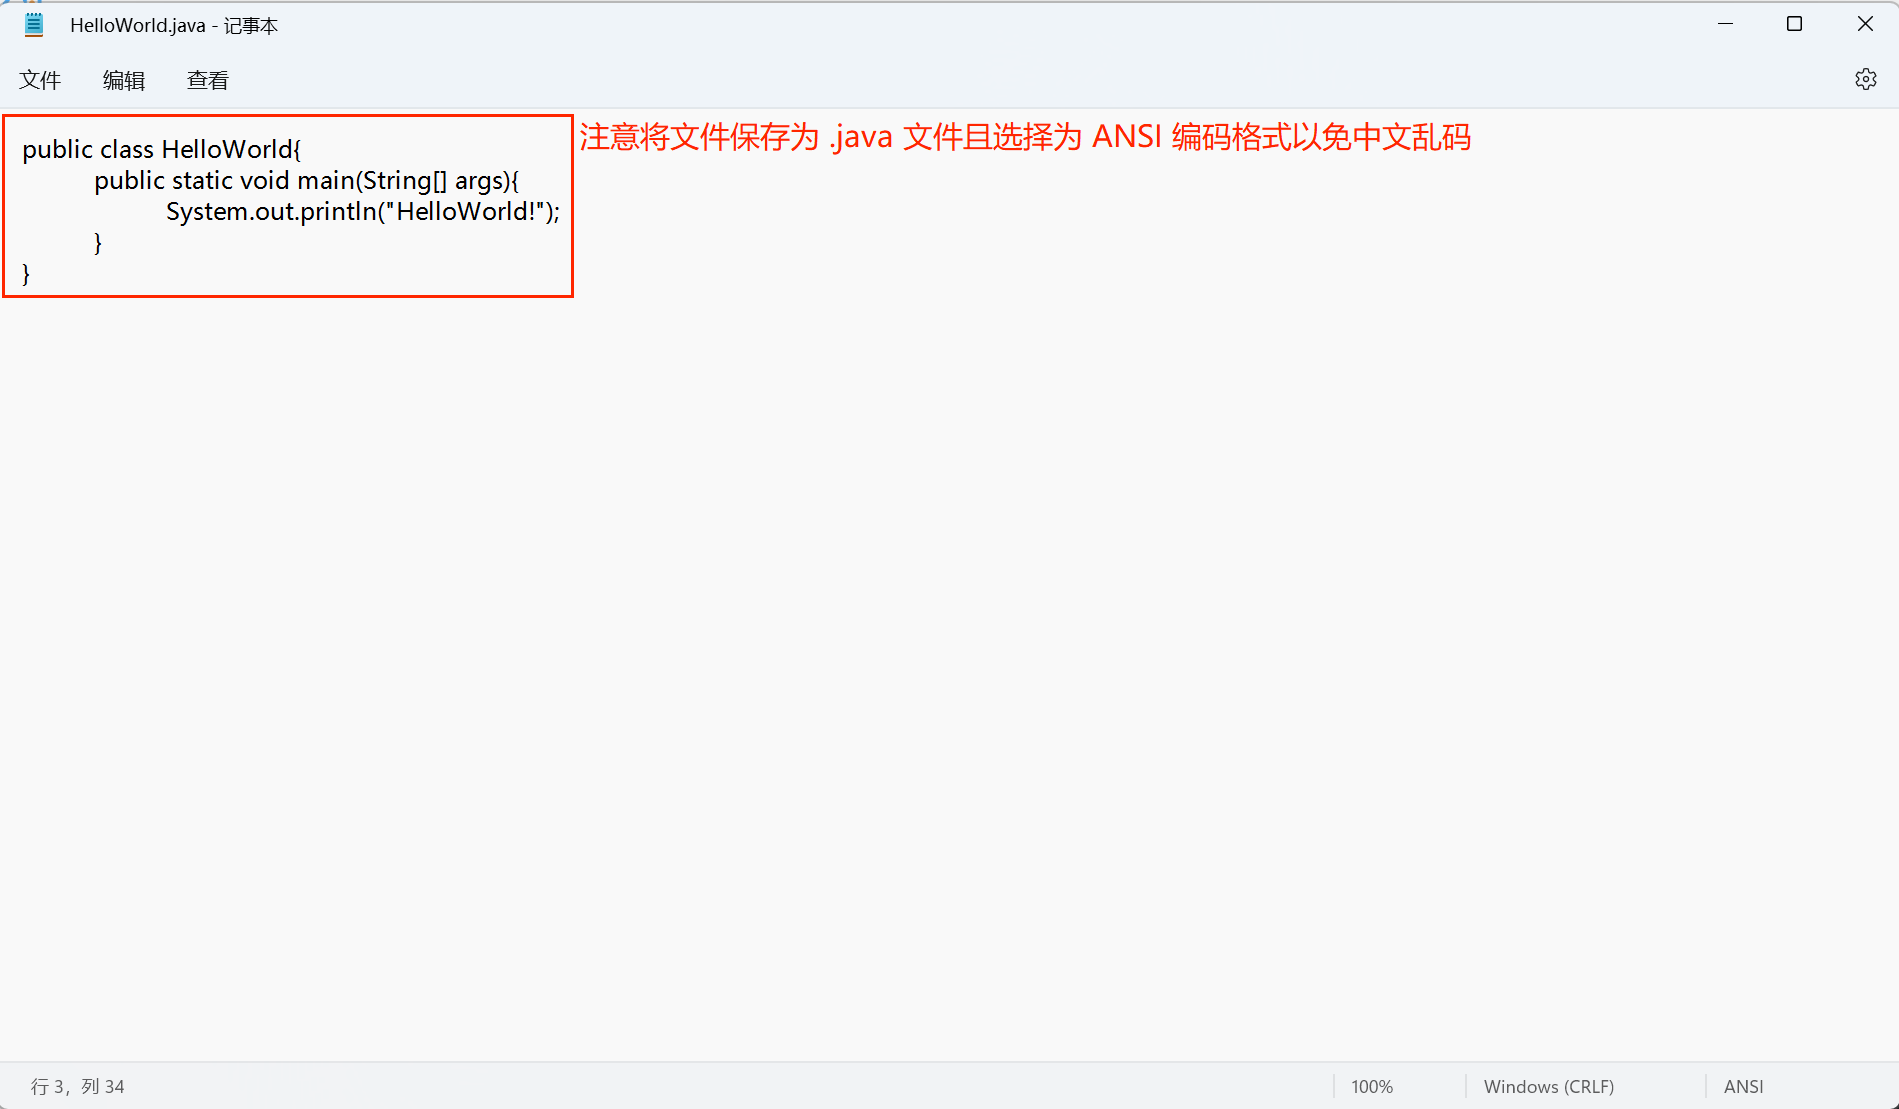Click 'Windows (CRLF)' line ending indicator
The height and width of the screenshot is (1109, 1899).
coord(1549,1086)
